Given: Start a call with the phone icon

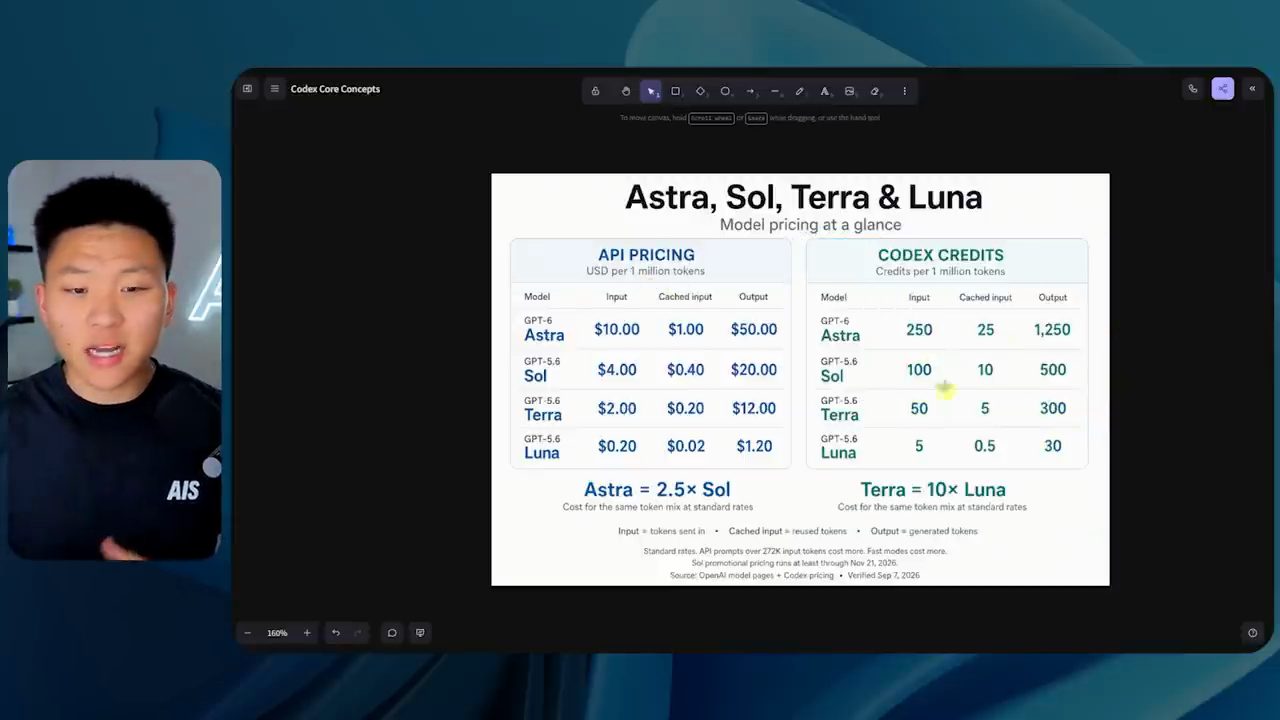Looking at the screenshot, I should coord(1193,89).
